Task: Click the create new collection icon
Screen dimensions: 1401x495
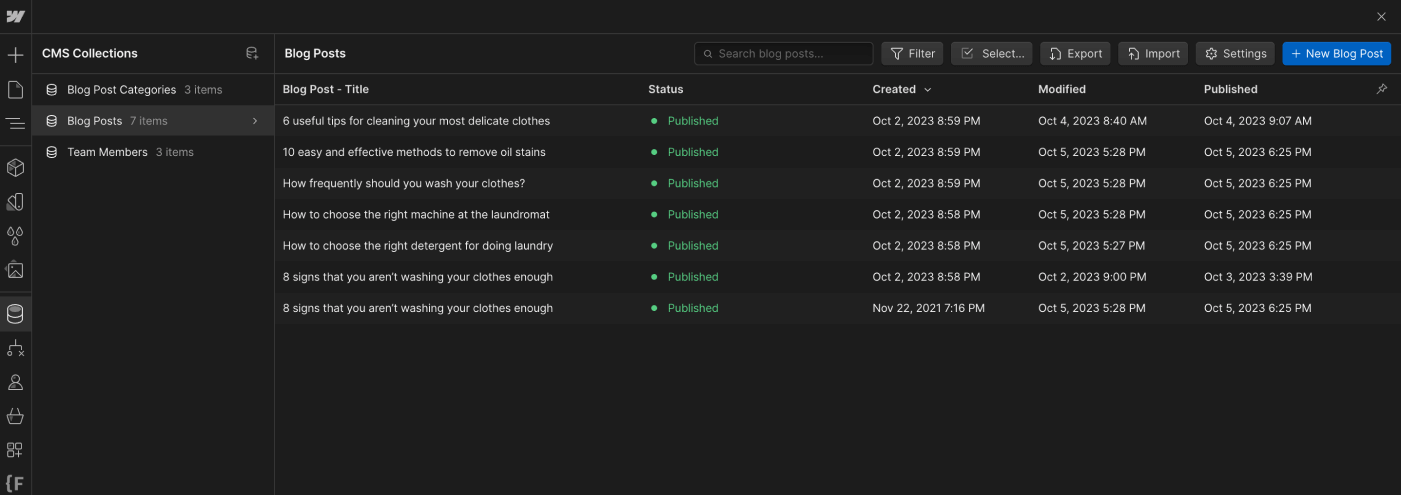Action: click(x=252, y=53)
